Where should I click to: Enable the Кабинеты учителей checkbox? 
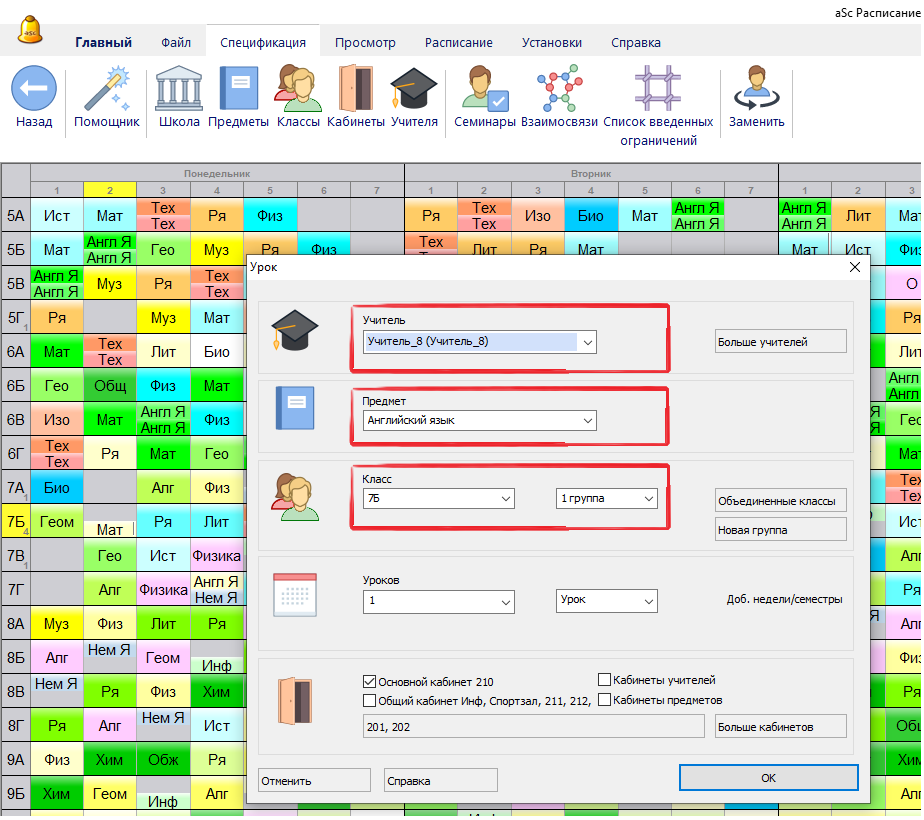pos(604,680)
